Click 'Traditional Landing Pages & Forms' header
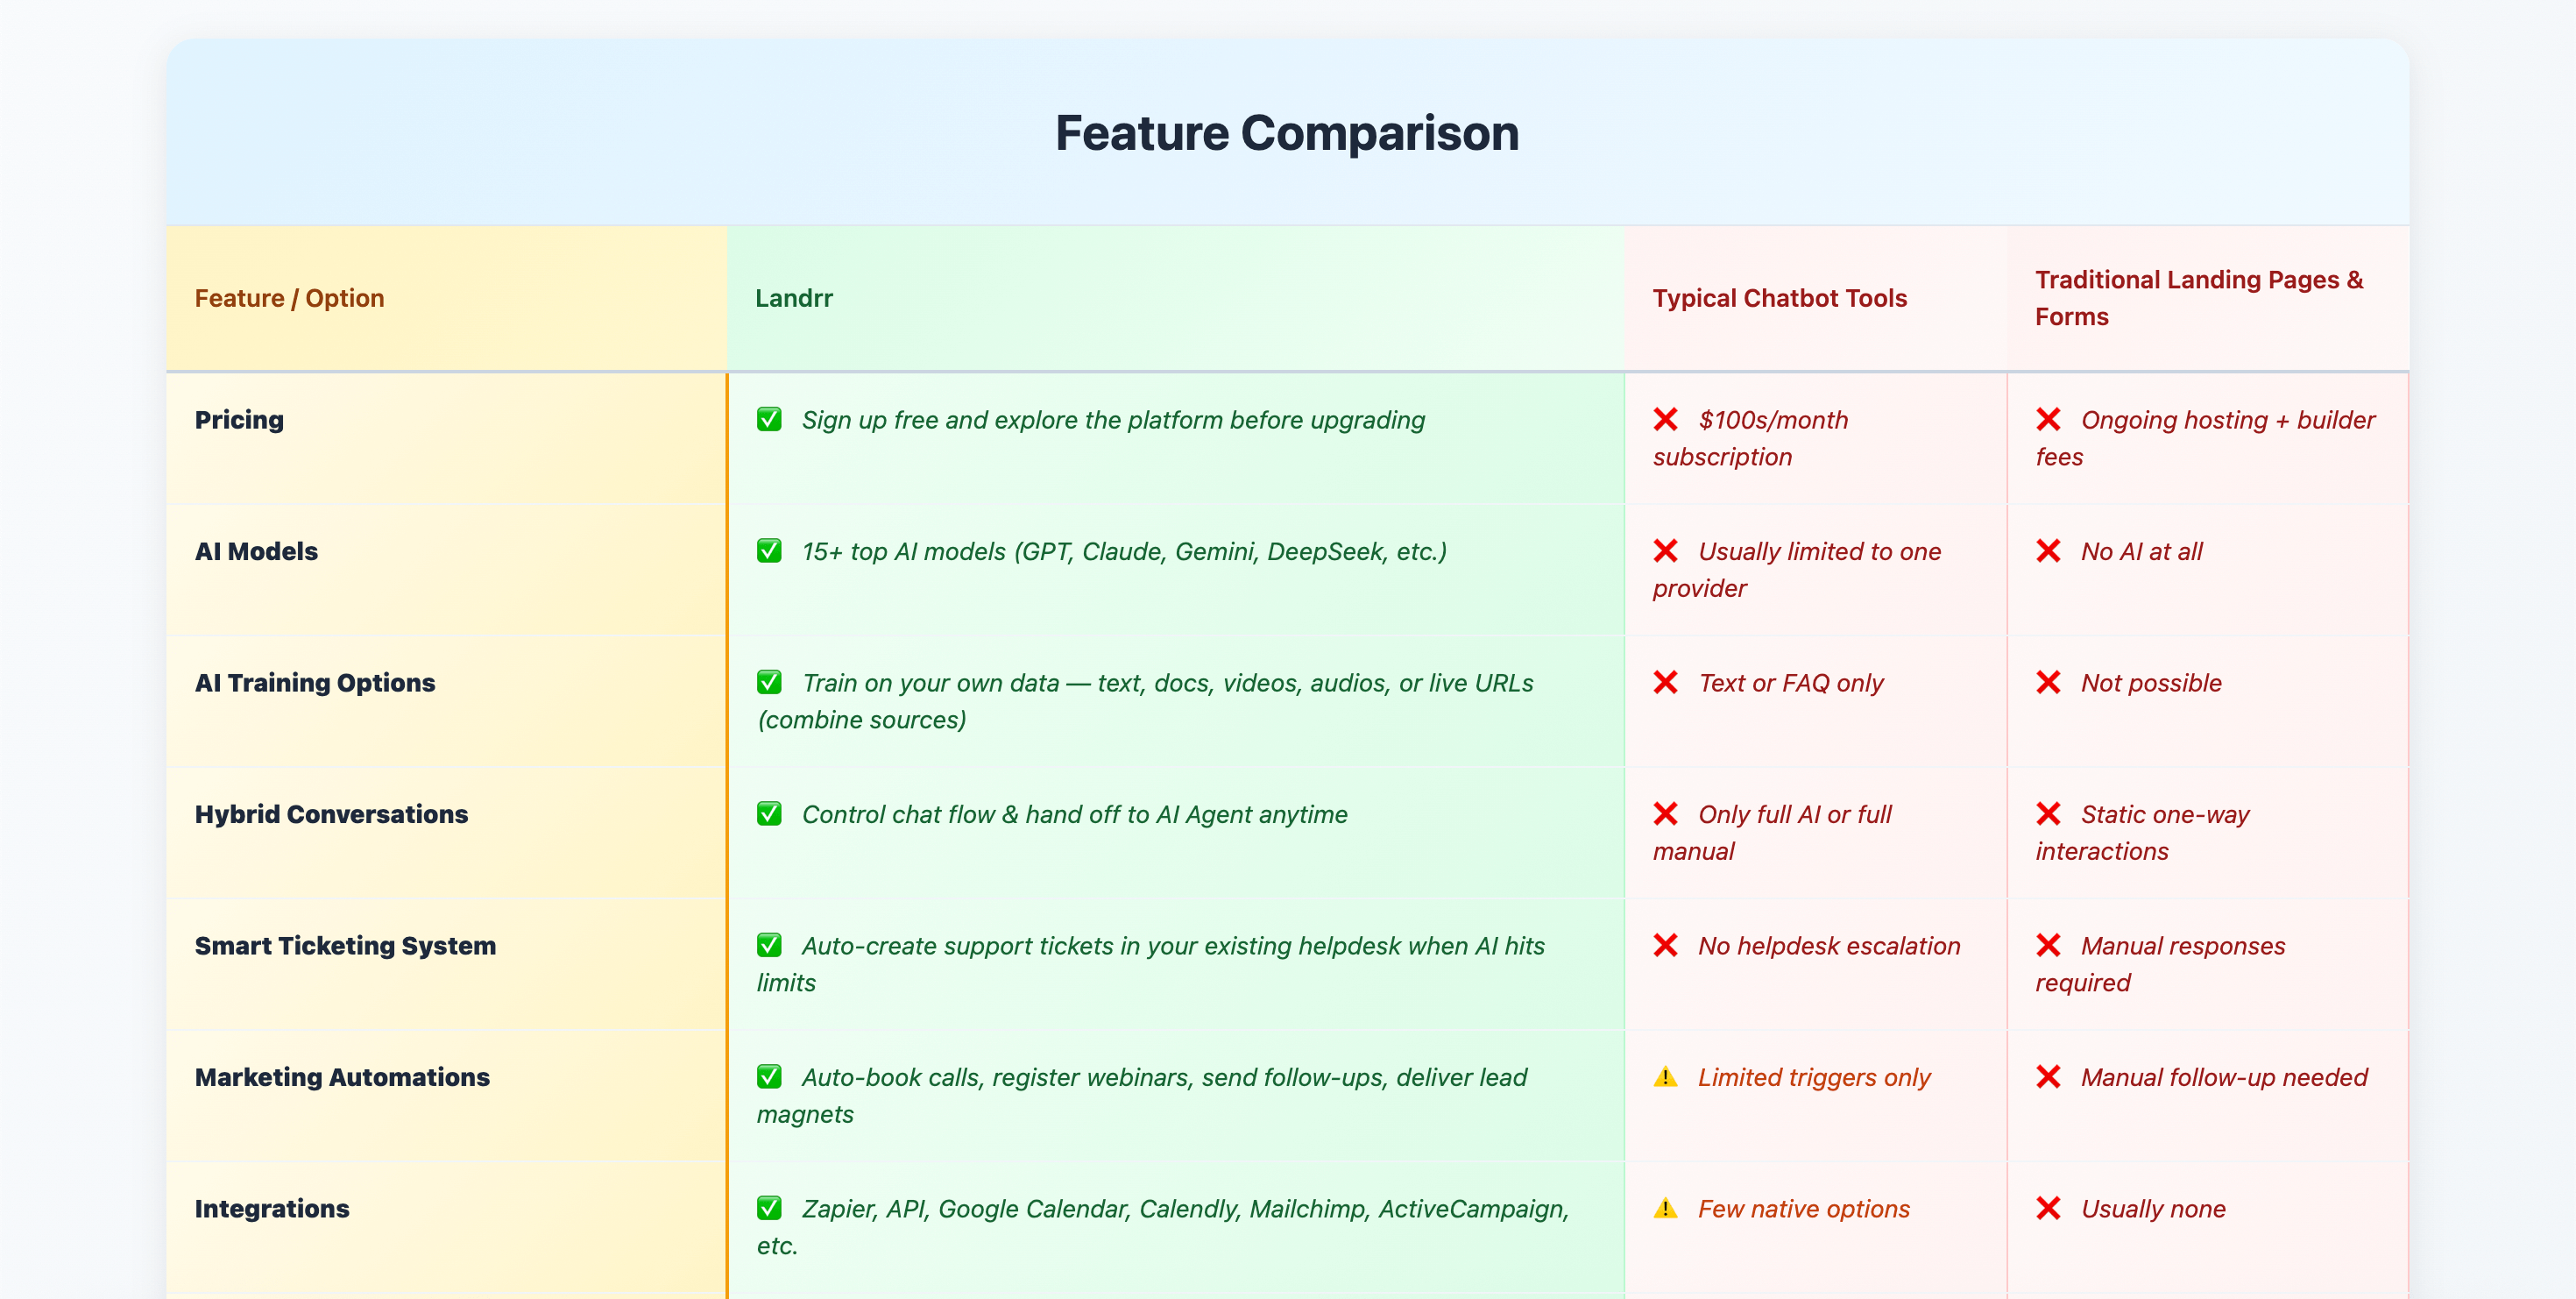 (x=2198, y=298)
